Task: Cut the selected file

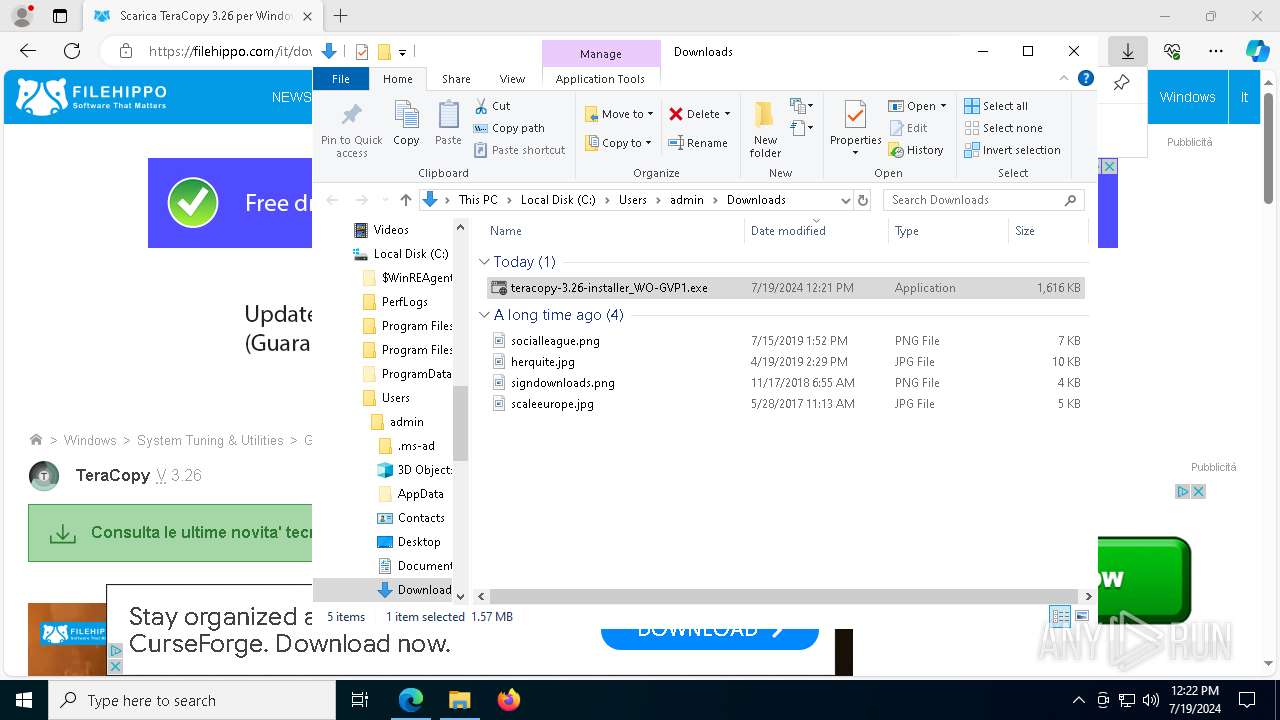Action: click(x=492, y=106)
